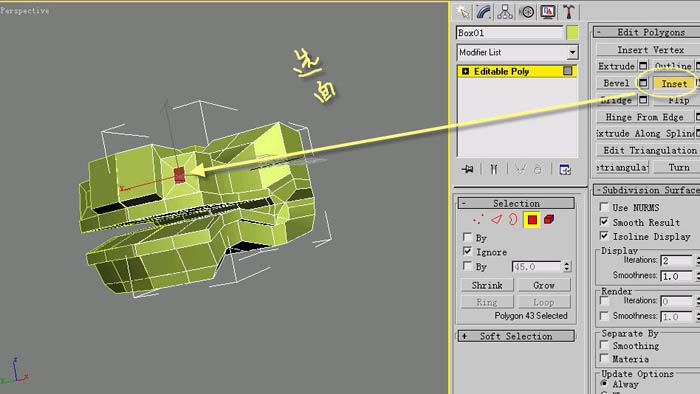Click the Bevel button

(617, 83)
